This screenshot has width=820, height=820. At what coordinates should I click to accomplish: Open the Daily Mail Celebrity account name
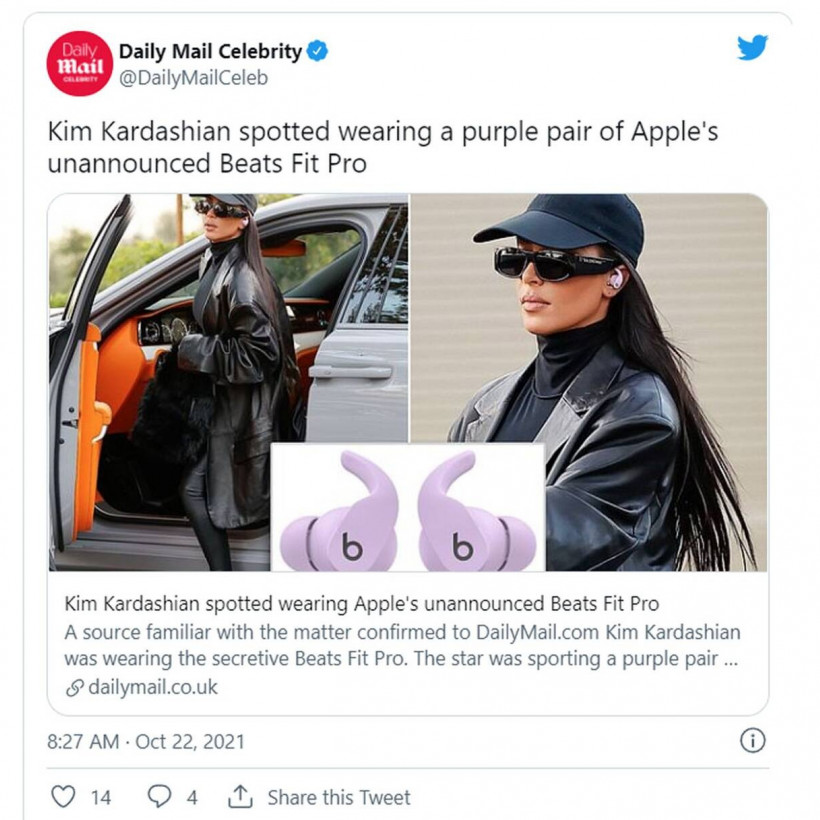[210, 51]
